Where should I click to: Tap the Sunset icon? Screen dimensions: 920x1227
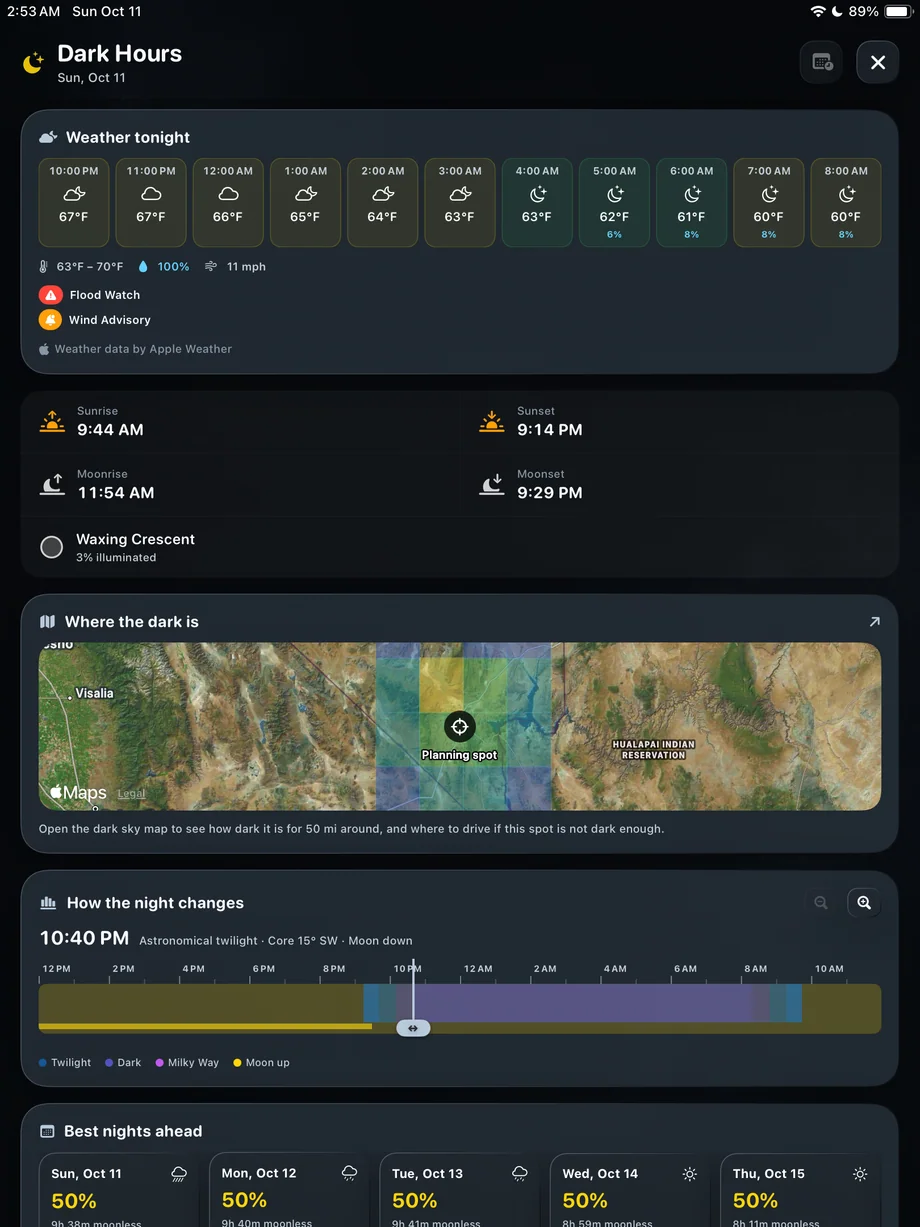tap(491, 421)
